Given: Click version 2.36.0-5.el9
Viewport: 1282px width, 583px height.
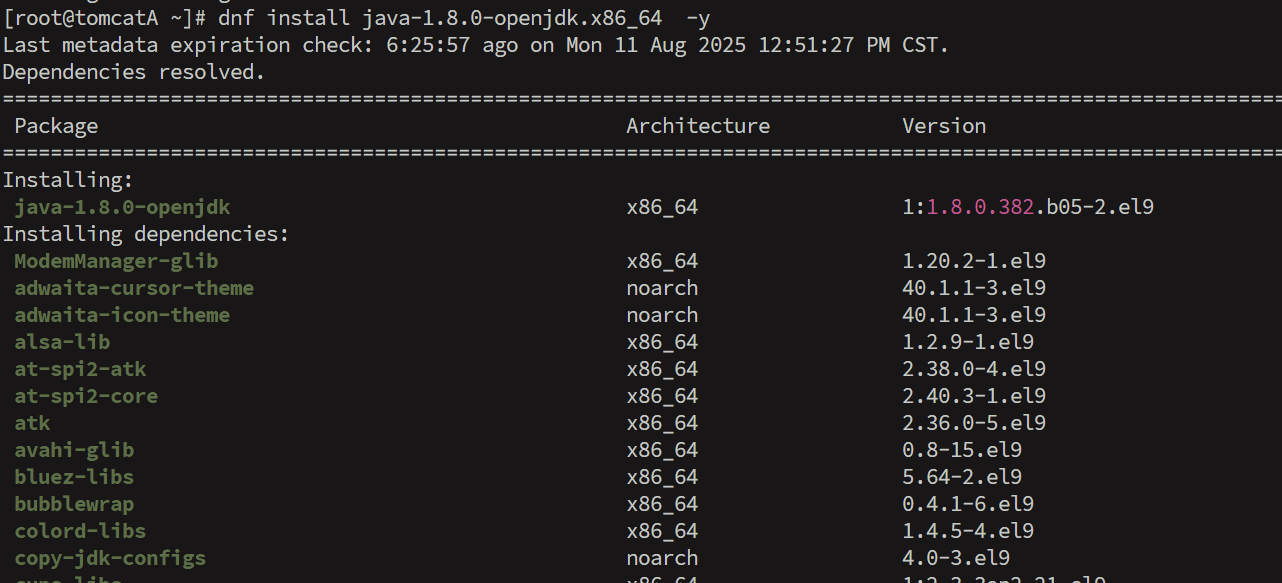Looking at the screenshot, I should [974, 423].
